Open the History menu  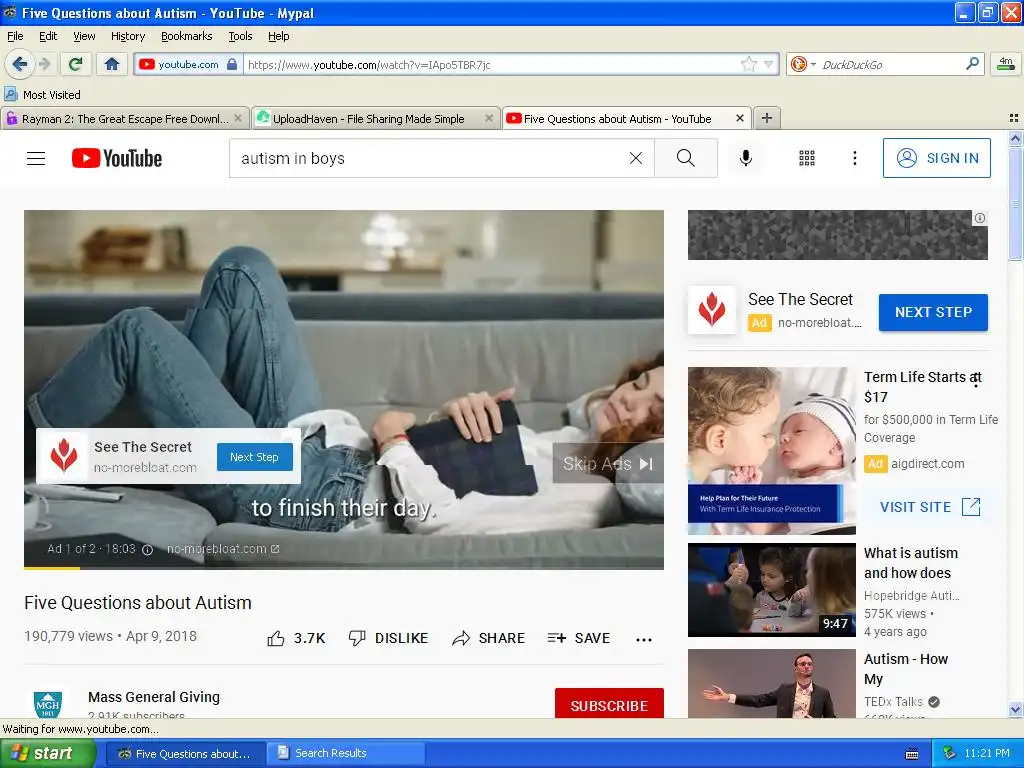click(x=127, y=36)
